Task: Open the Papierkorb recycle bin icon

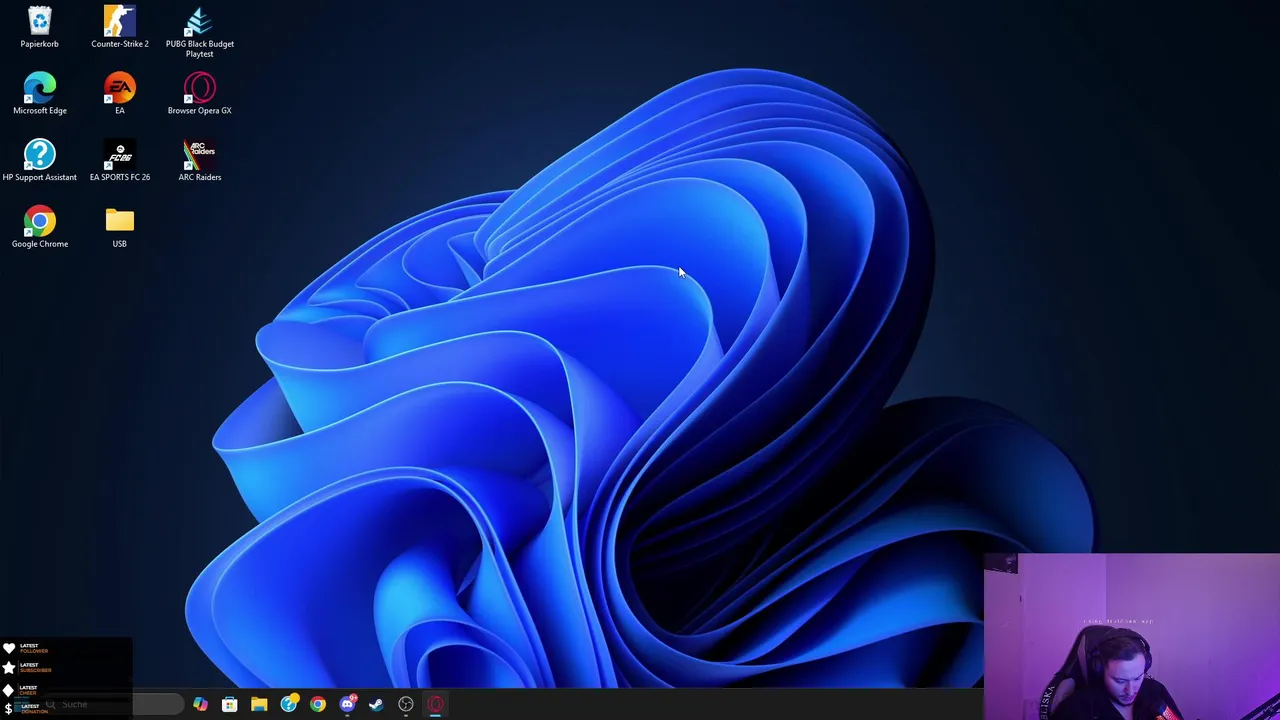Action: point(40,28)
